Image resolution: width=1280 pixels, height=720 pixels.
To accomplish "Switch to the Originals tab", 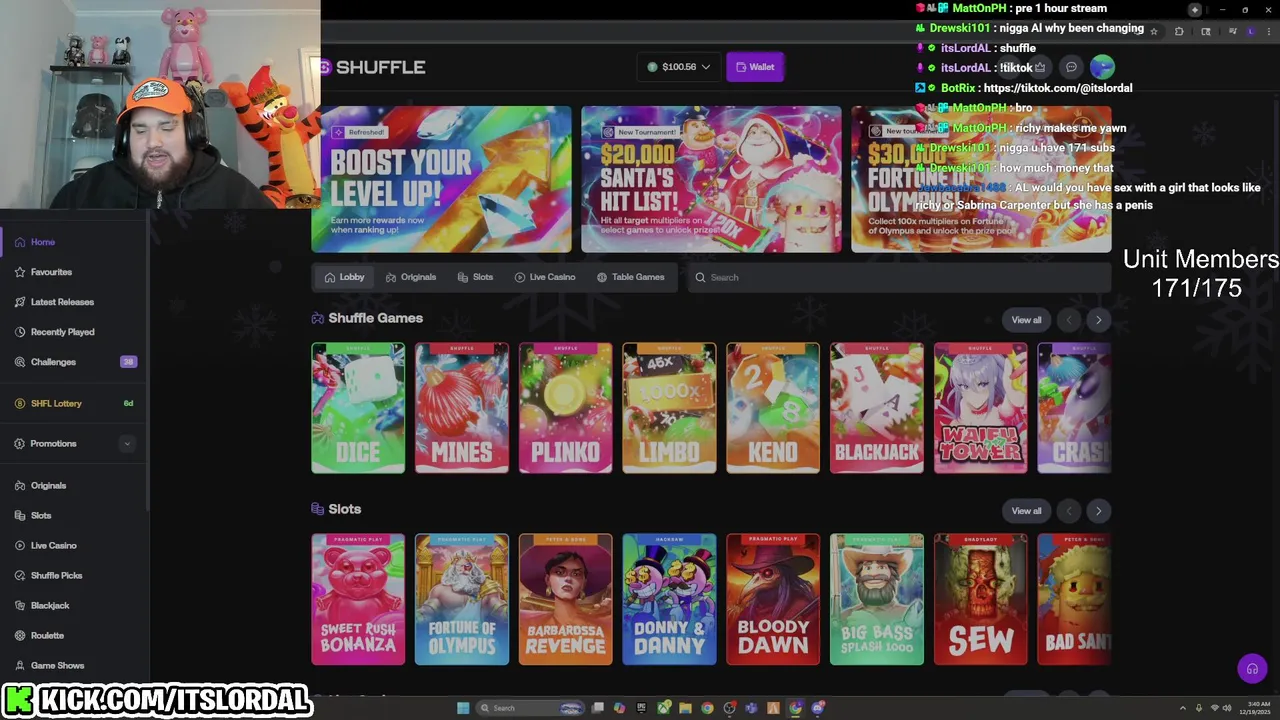I will [411, 277].
